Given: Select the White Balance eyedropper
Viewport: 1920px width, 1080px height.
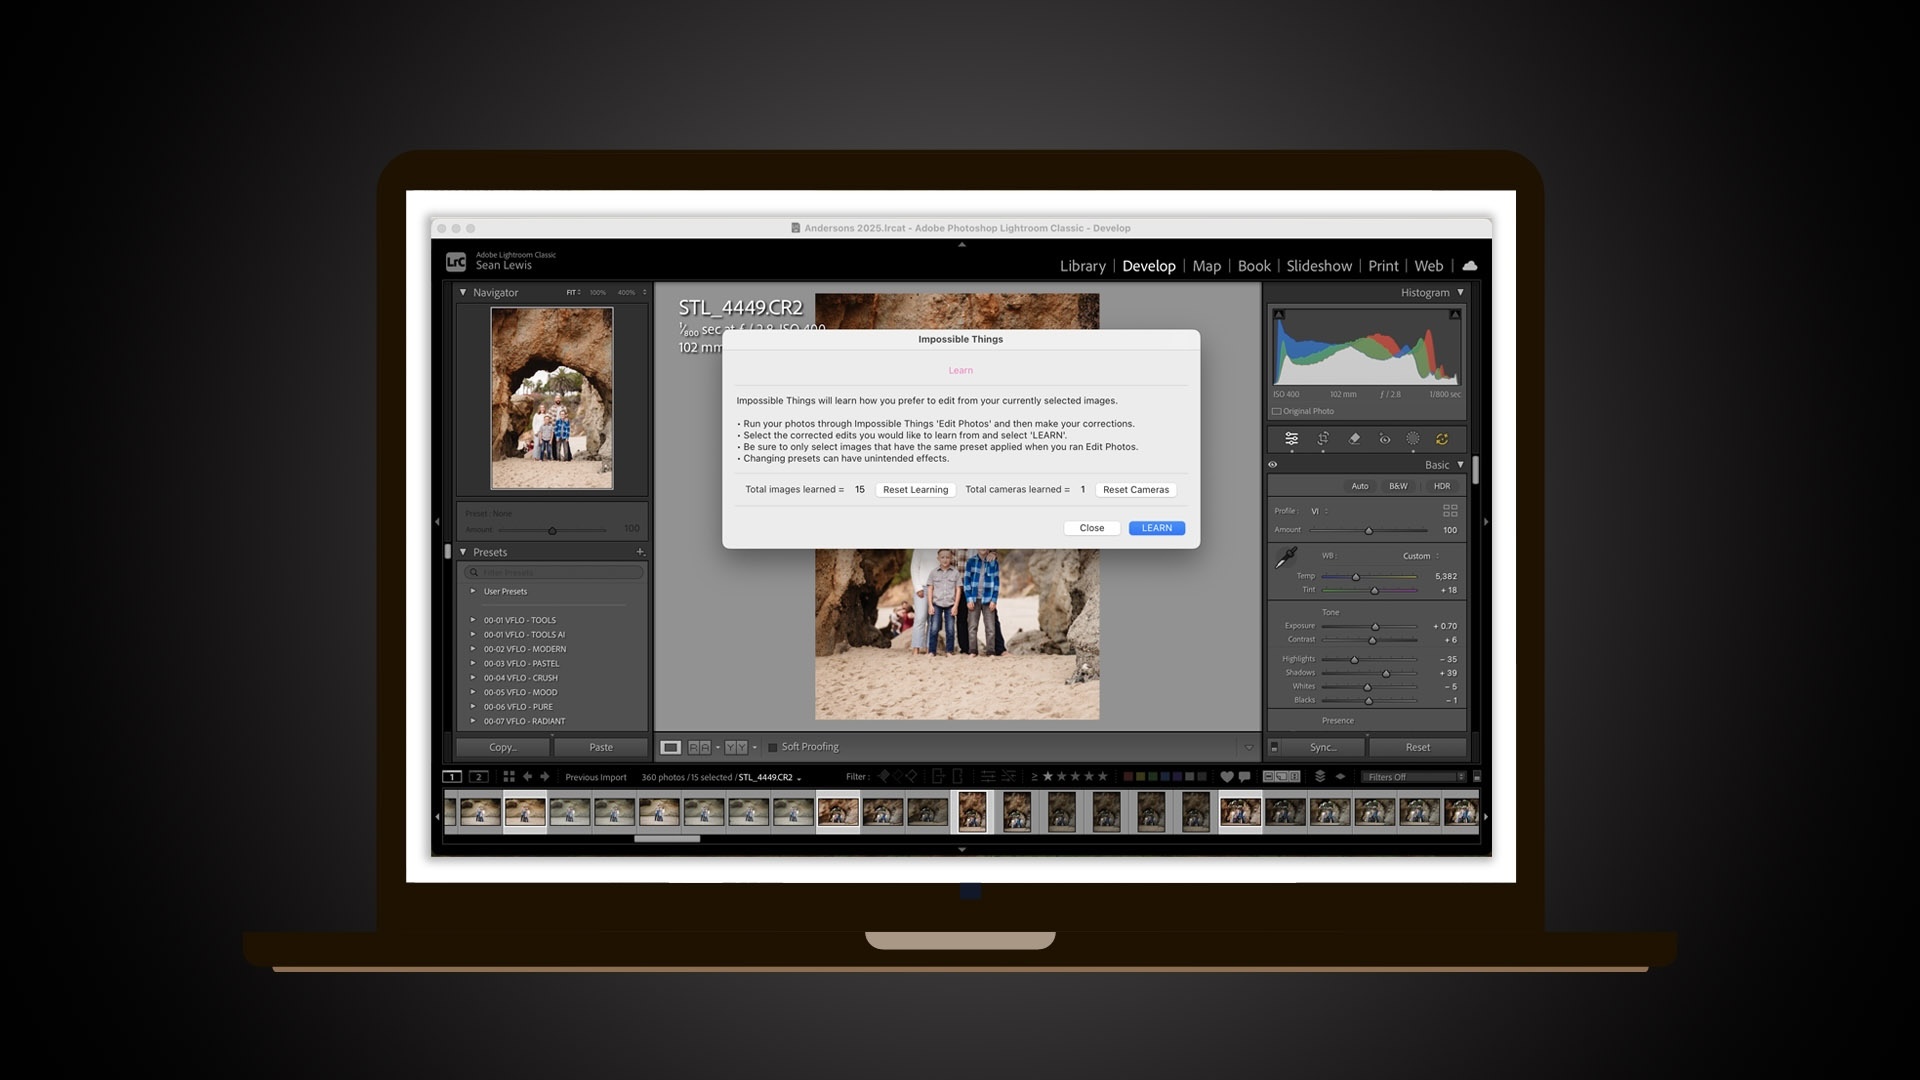Looking at the screenshot, I should point(1286,559).
